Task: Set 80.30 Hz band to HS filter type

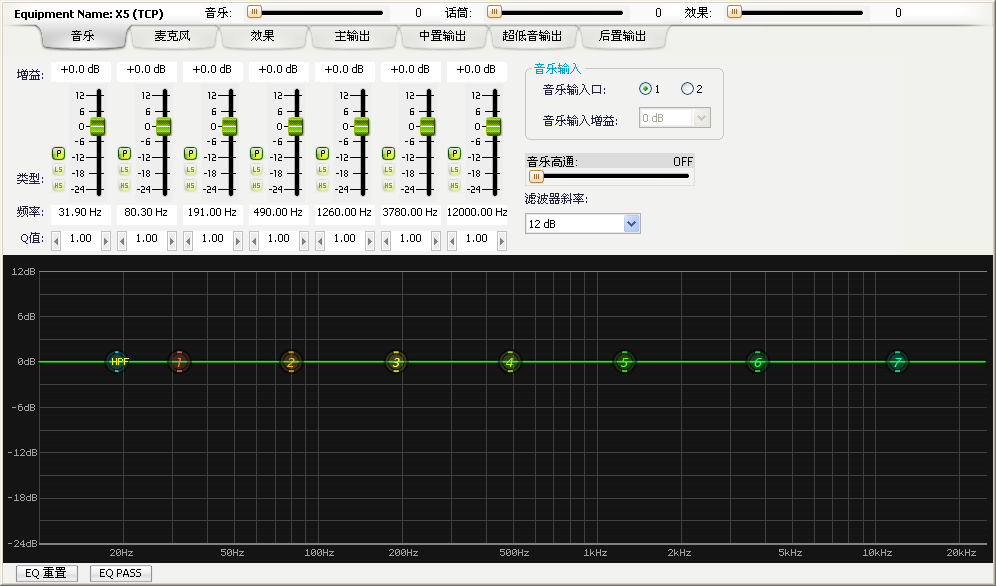Action: coord(124,185)
